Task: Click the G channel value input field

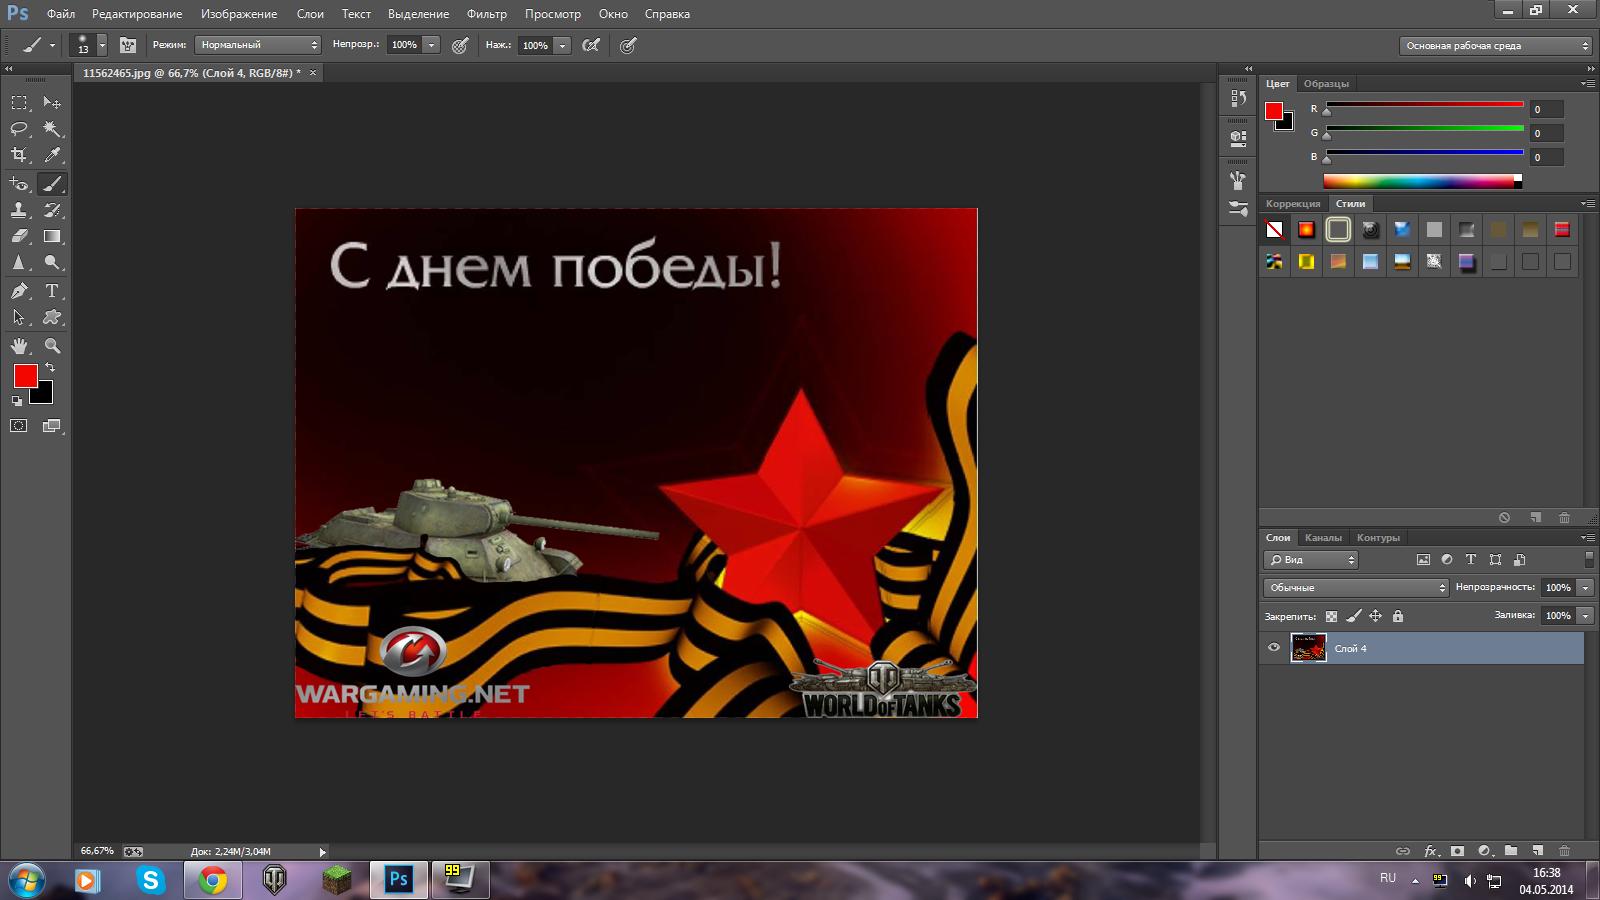Action: click(1546, 133)
